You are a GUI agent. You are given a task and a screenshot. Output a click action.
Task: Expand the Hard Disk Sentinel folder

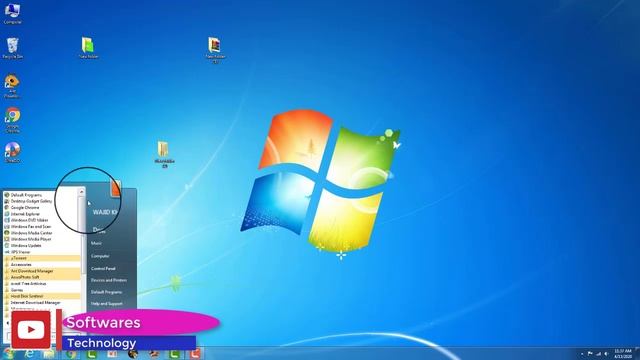pos(42,296)
